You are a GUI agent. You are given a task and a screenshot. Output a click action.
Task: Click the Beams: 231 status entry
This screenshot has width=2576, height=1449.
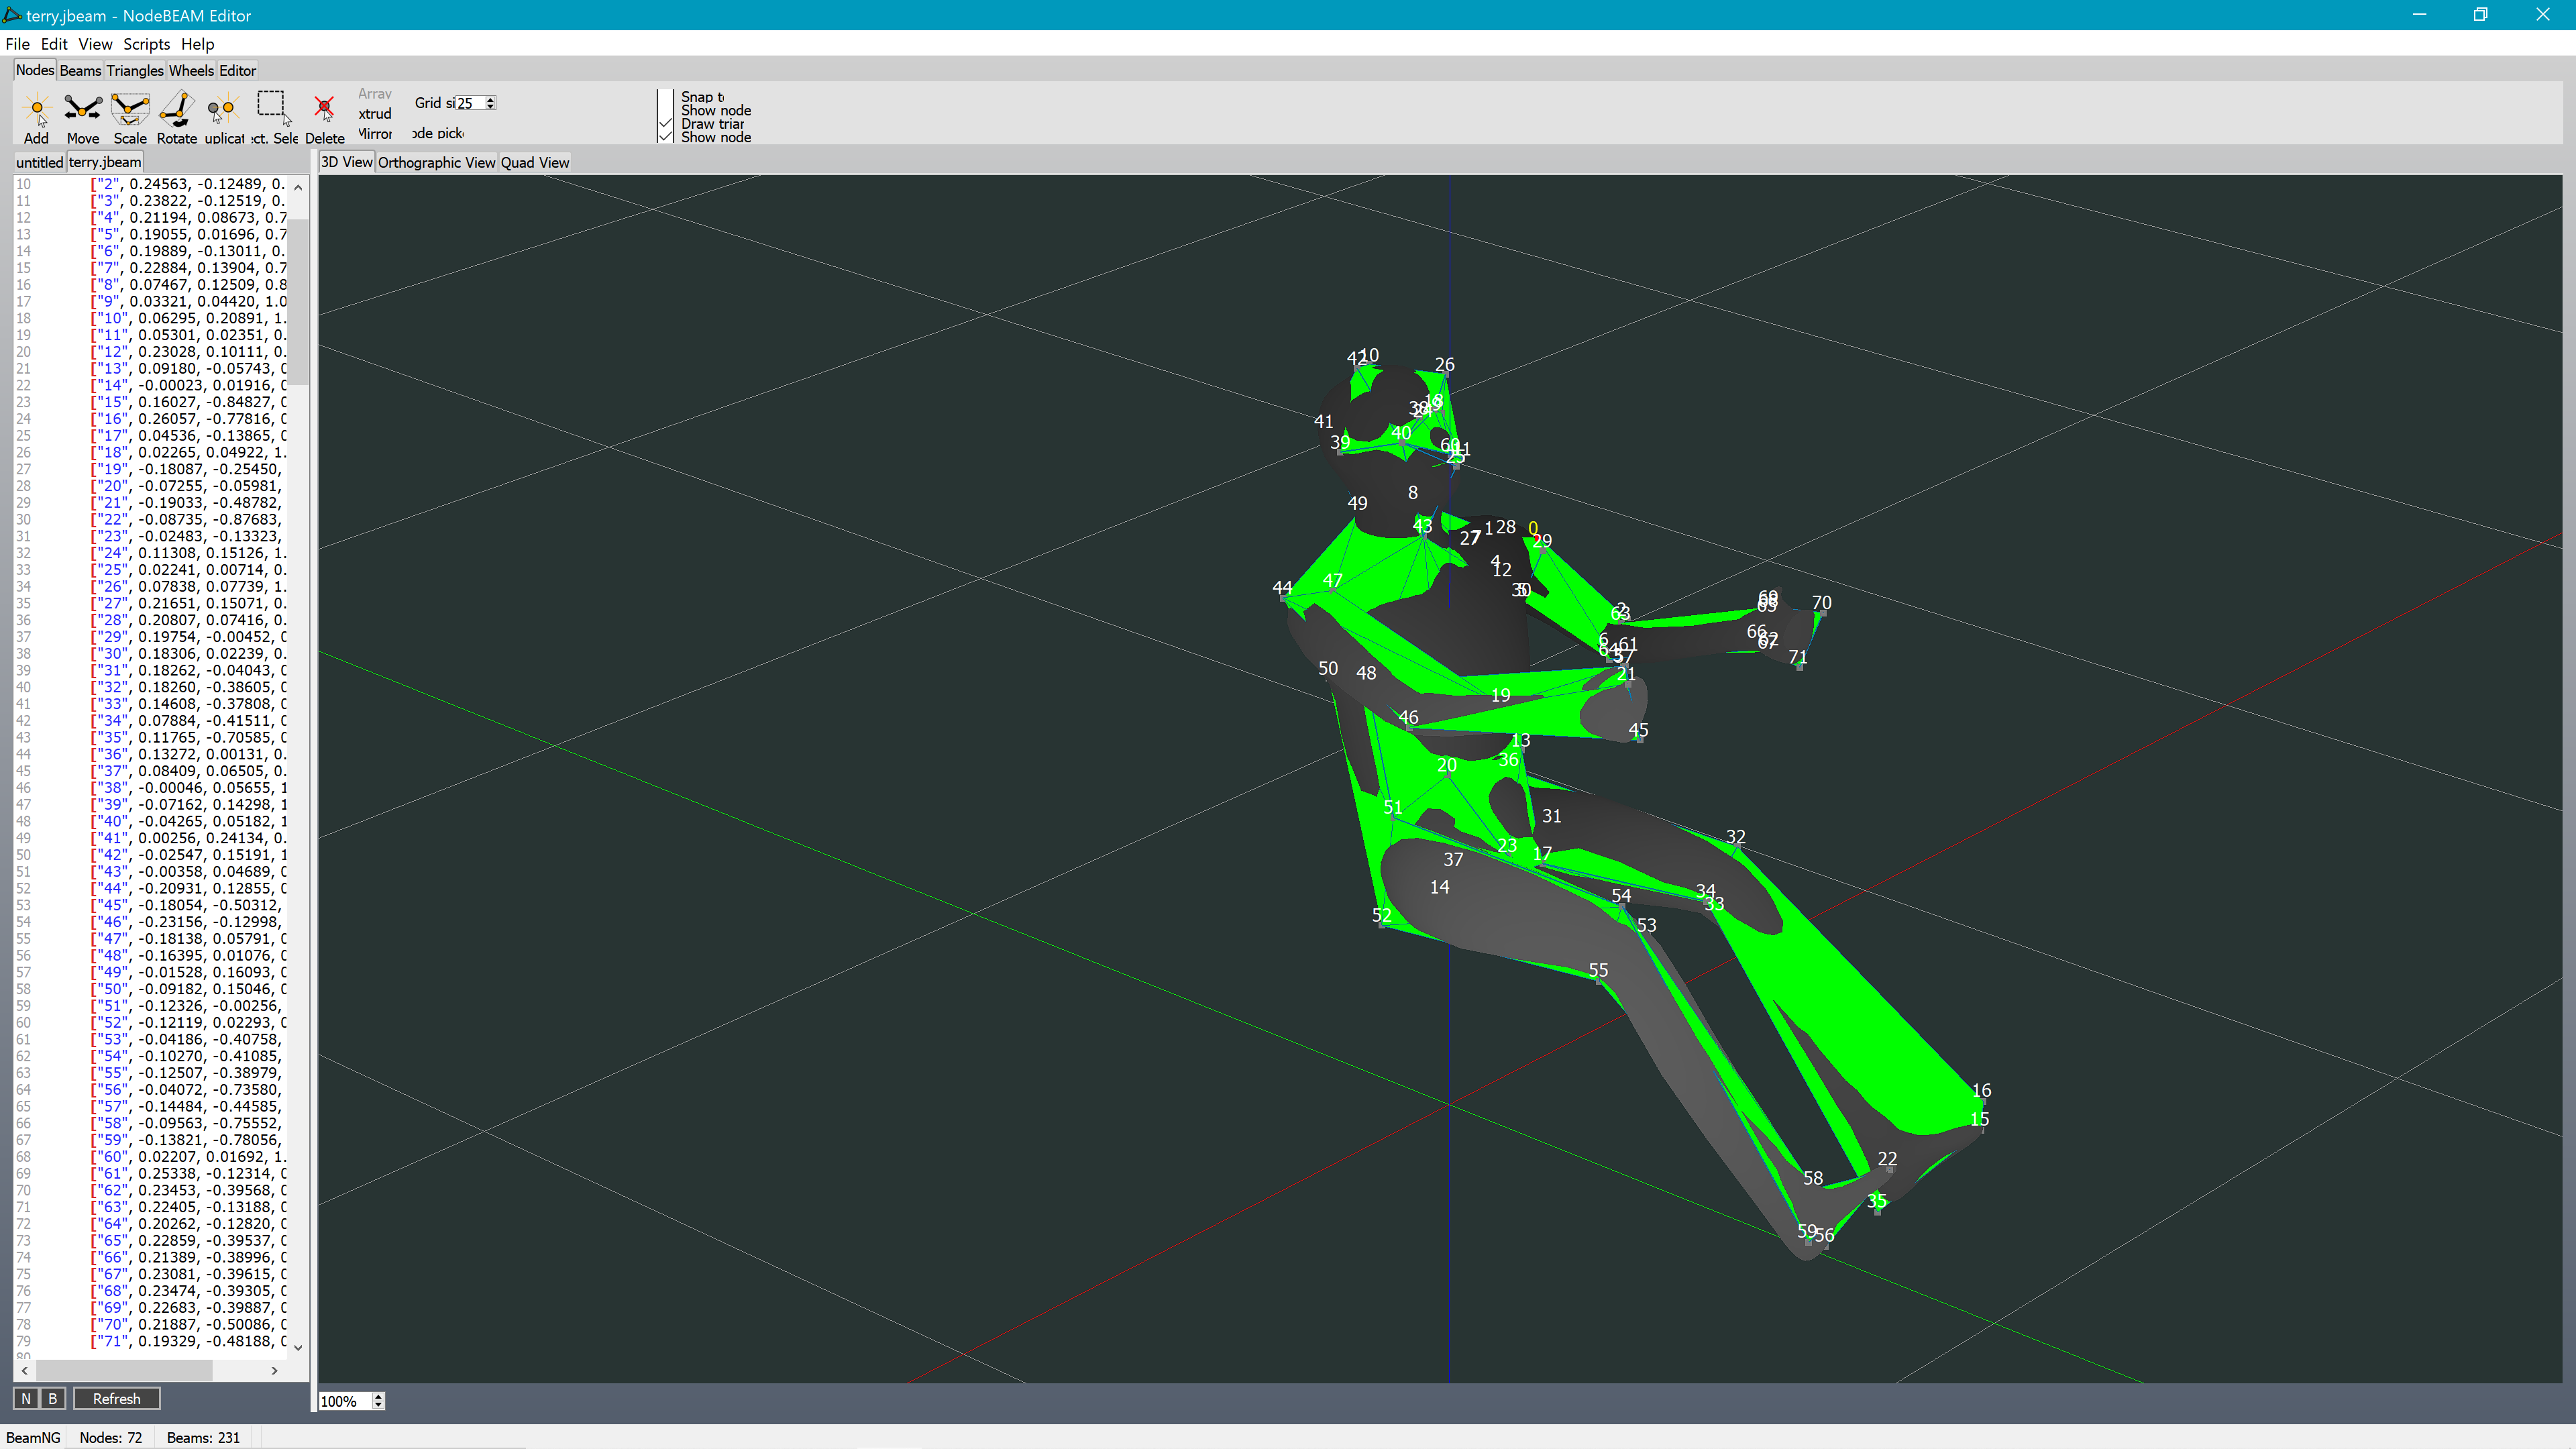click(x=203, y=1437)
